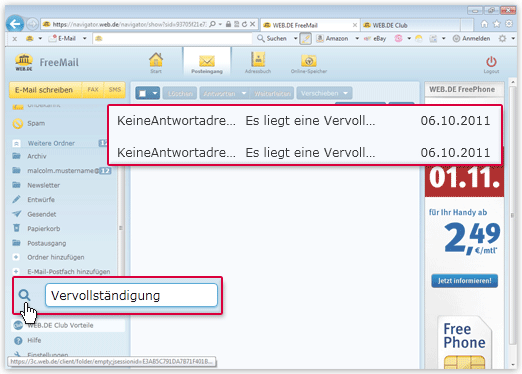Click the mail search magnifier icon

point(24,295)
